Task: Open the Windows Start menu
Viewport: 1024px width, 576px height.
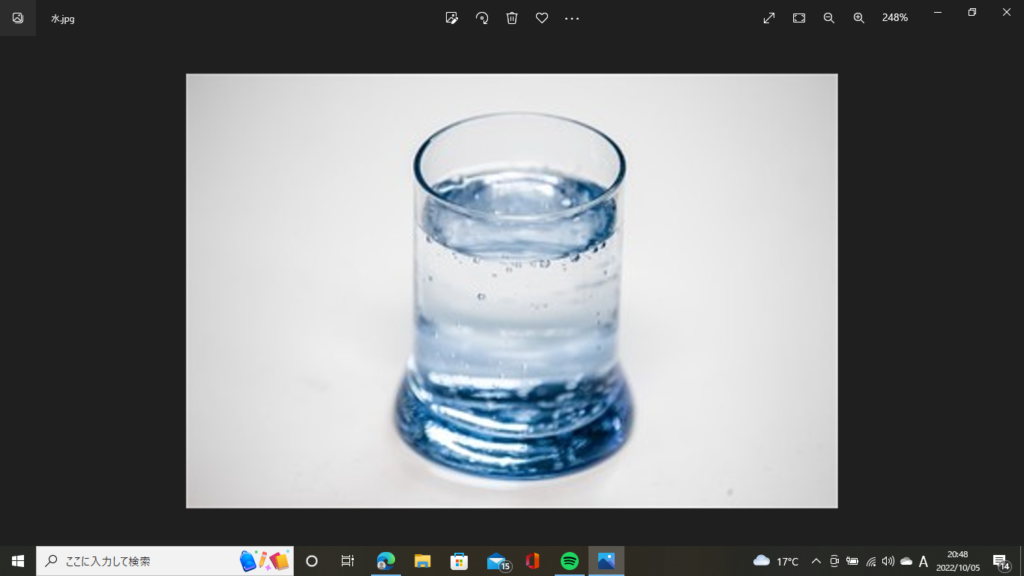Action: (x=18, y=561)
